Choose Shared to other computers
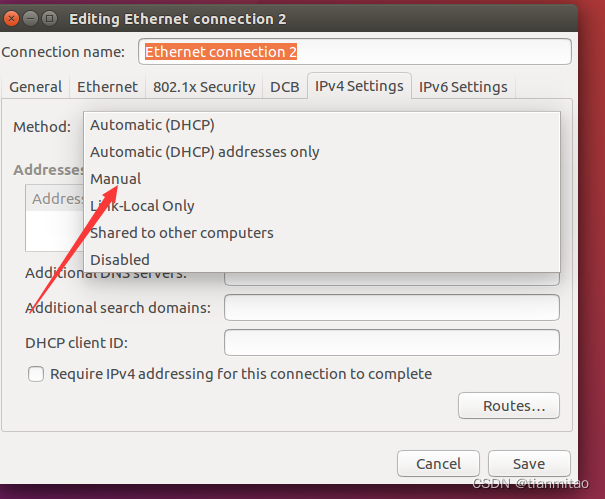Viewport: 605px width, 499px height. tap(181, 233)
